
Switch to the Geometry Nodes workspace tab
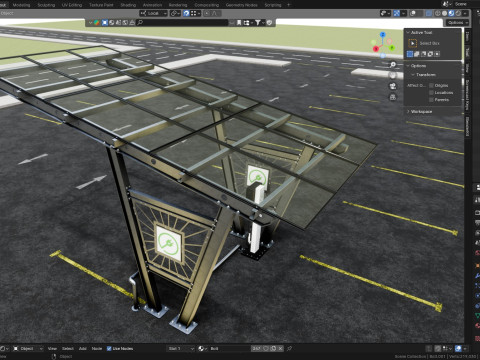pos(242,5)
